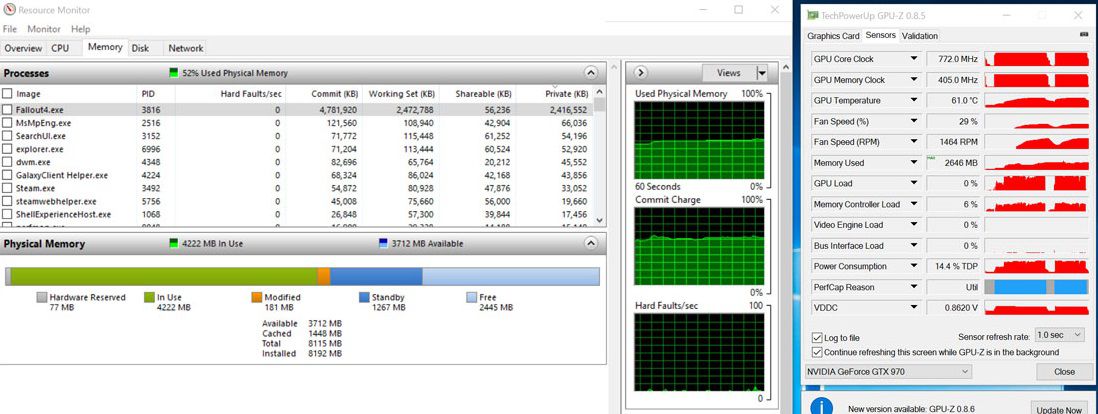Open the Views dropdown arrow
Screen dimensions: 1098x414
762,73
